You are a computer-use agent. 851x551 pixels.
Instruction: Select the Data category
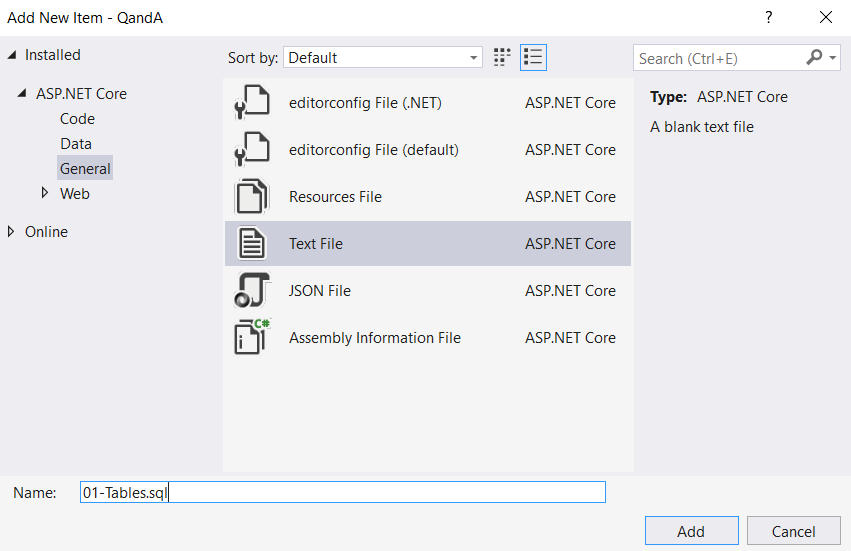pyautogui.click(x=76, y=144)
